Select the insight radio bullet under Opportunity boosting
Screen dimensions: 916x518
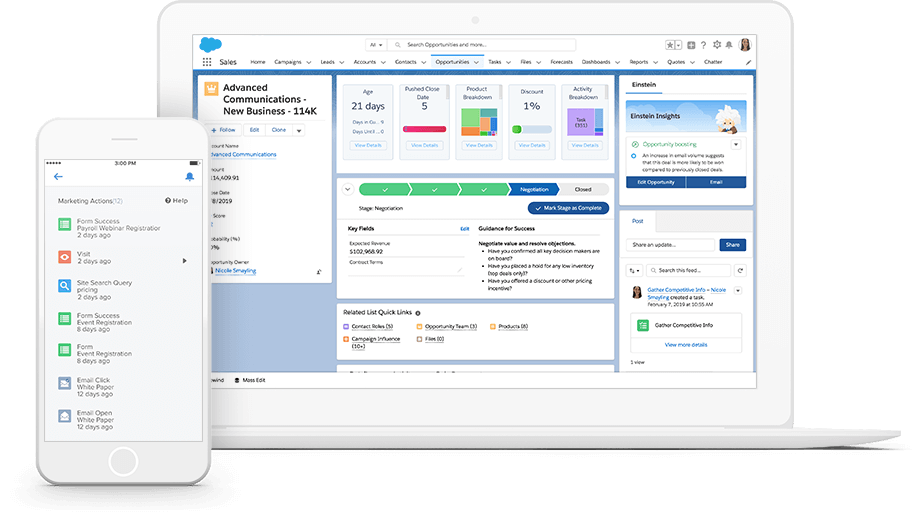634,156
